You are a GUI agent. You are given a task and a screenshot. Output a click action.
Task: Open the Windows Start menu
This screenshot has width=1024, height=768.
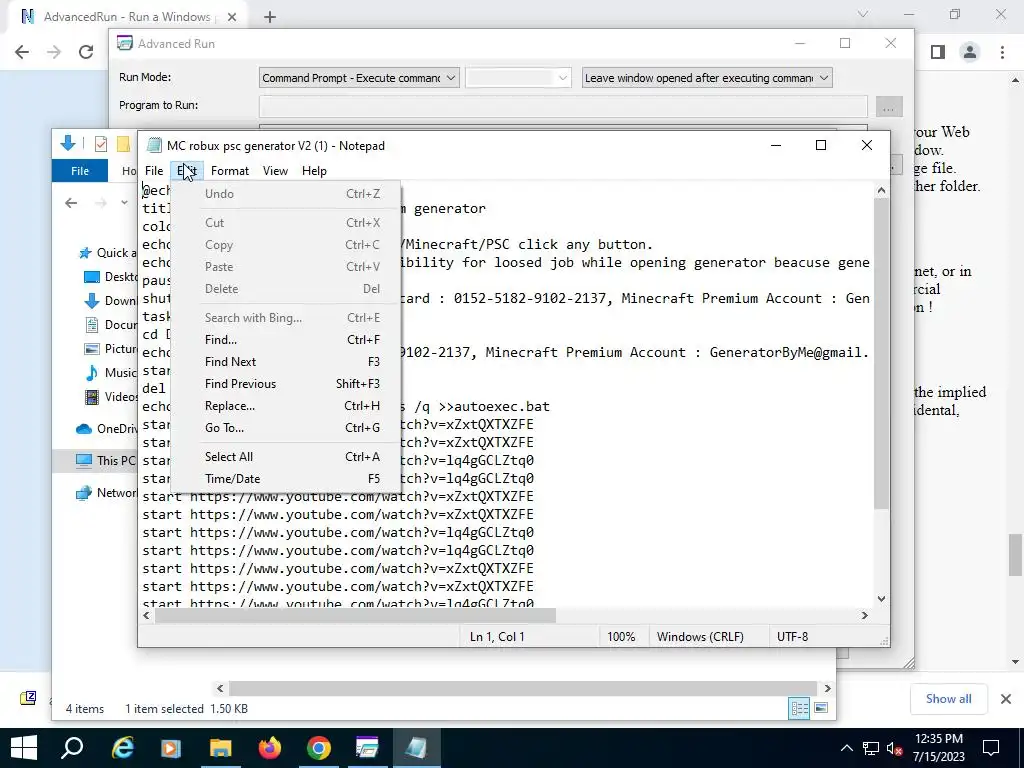tap(24, 748)
